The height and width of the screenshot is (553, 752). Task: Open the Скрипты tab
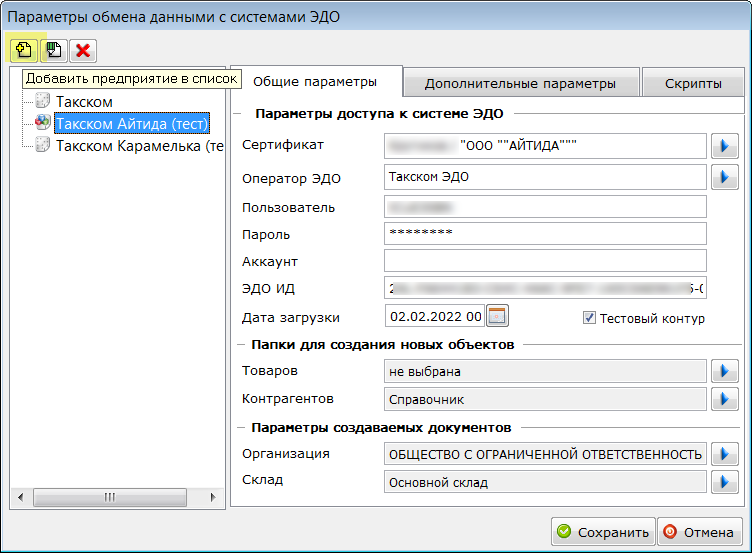[x=693, y=84]
